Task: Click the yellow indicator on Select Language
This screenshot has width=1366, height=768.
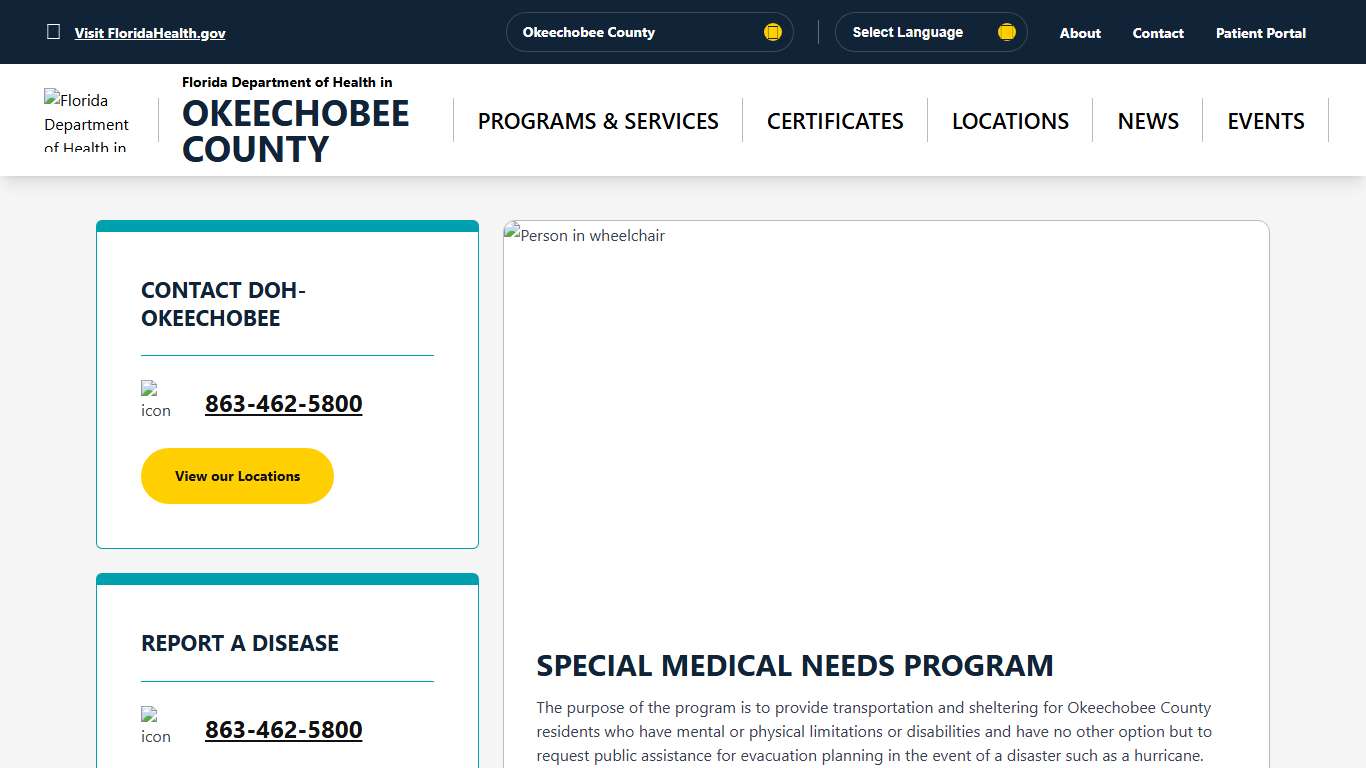Action: tap(1006, 31)
